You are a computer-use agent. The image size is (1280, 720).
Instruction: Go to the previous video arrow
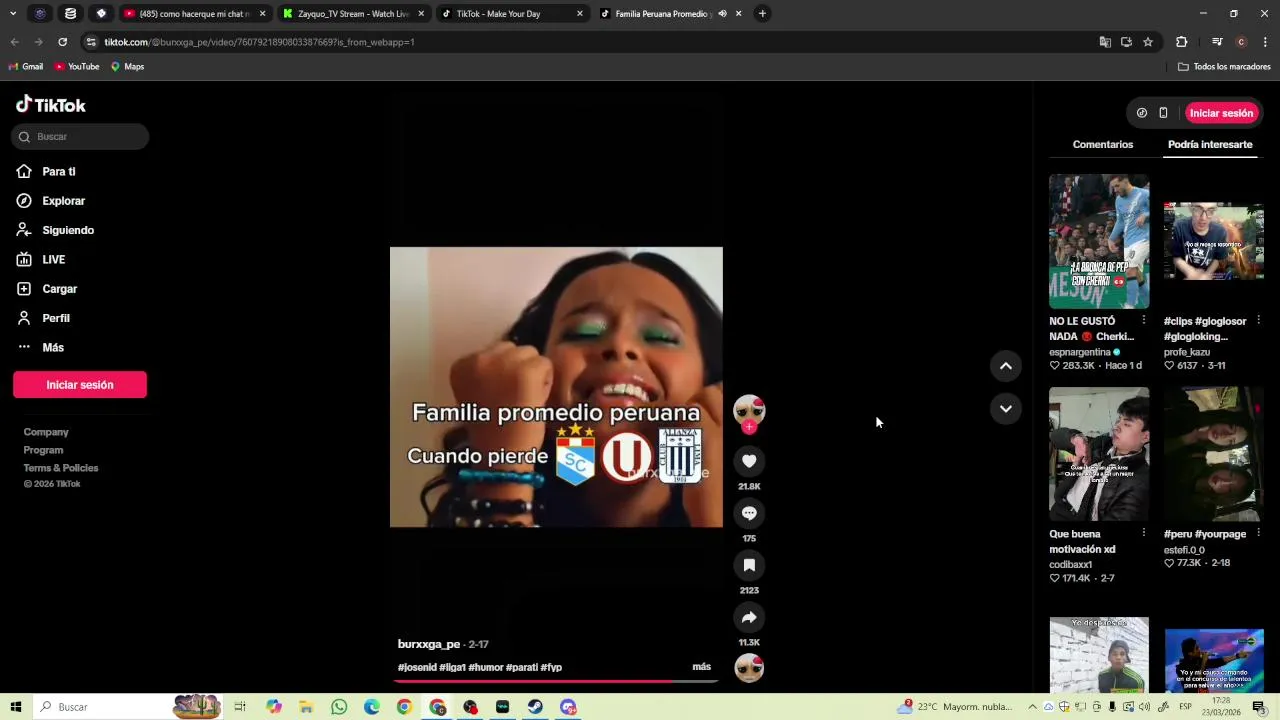pyautogui.click(x=1006, y=366)
